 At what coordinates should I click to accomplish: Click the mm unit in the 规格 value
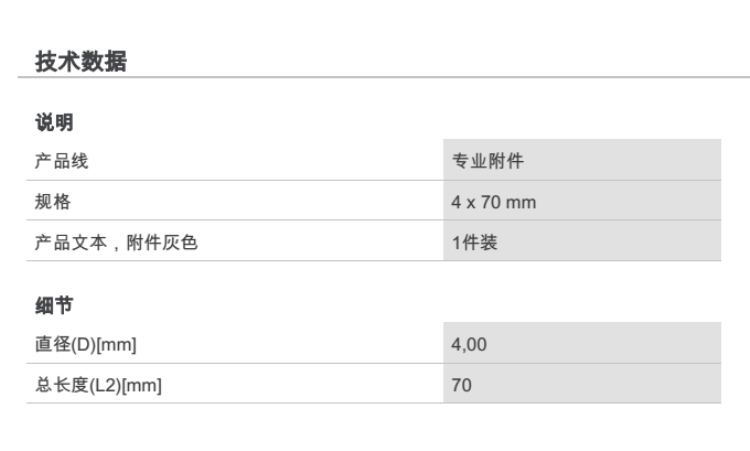(521, 202)
